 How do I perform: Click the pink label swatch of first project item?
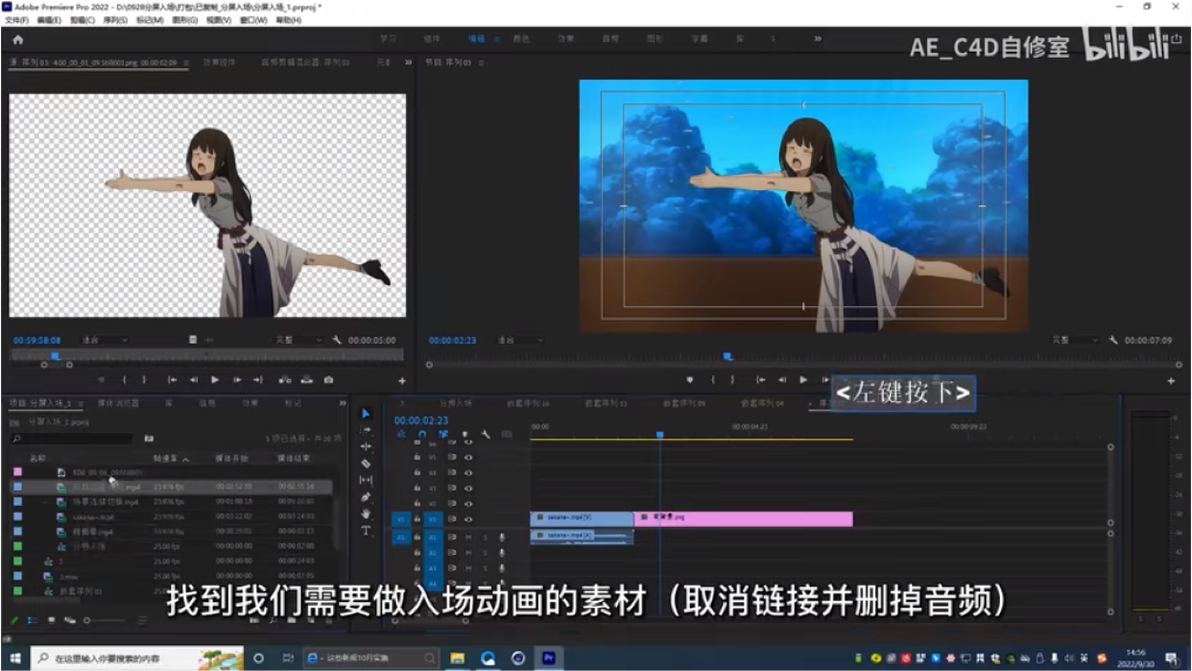click(x=17, y=472)
